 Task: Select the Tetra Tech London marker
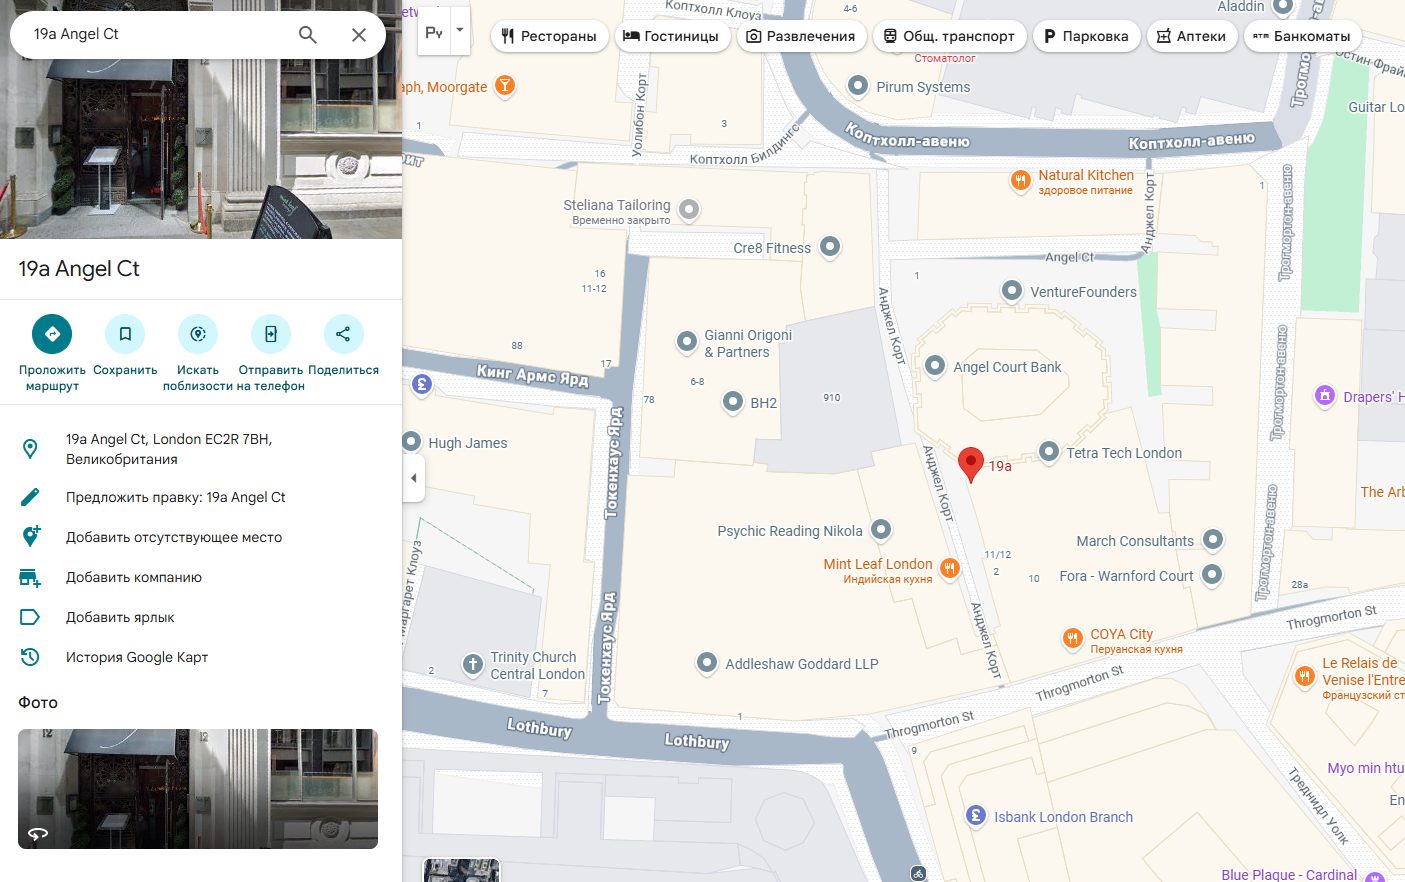point(1048,452)
